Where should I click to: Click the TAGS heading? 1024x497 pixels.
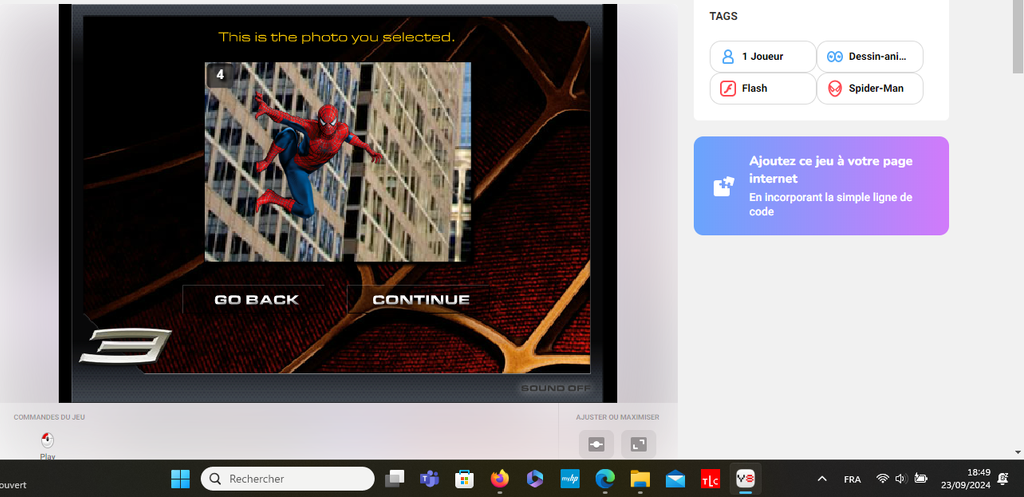point(723,16)
